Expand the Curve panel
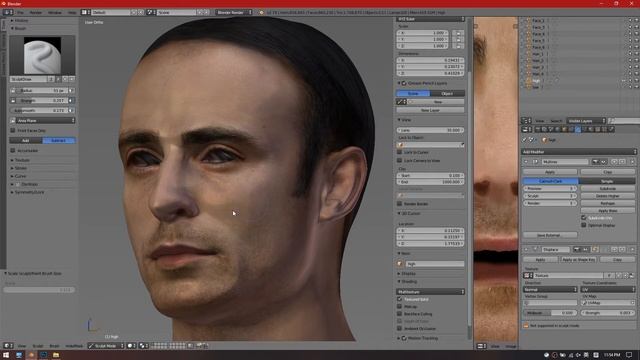The height and width of the screenshot is (360, 640). coord(20,176)
